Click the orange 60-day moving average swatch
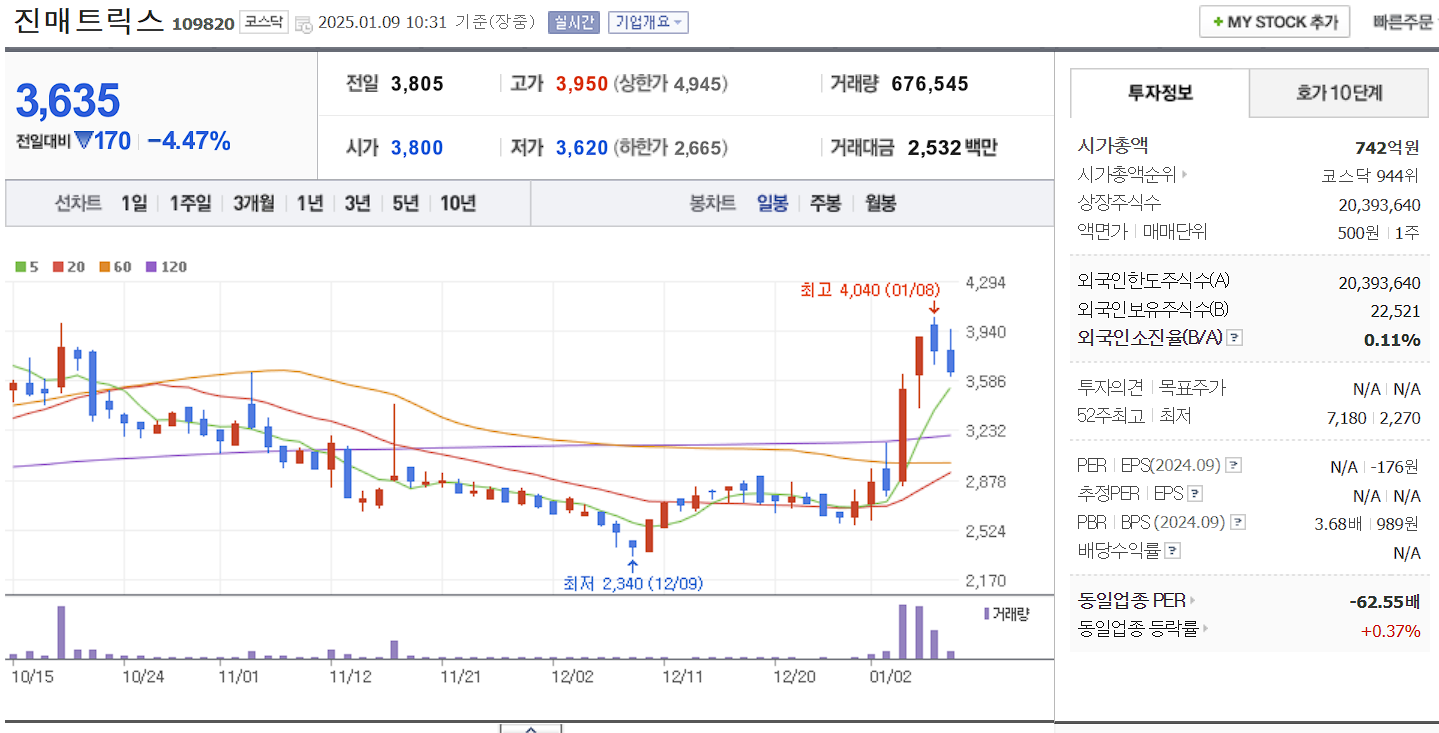The height and width of the screenshot is (733, 1439). coord(104,267)
